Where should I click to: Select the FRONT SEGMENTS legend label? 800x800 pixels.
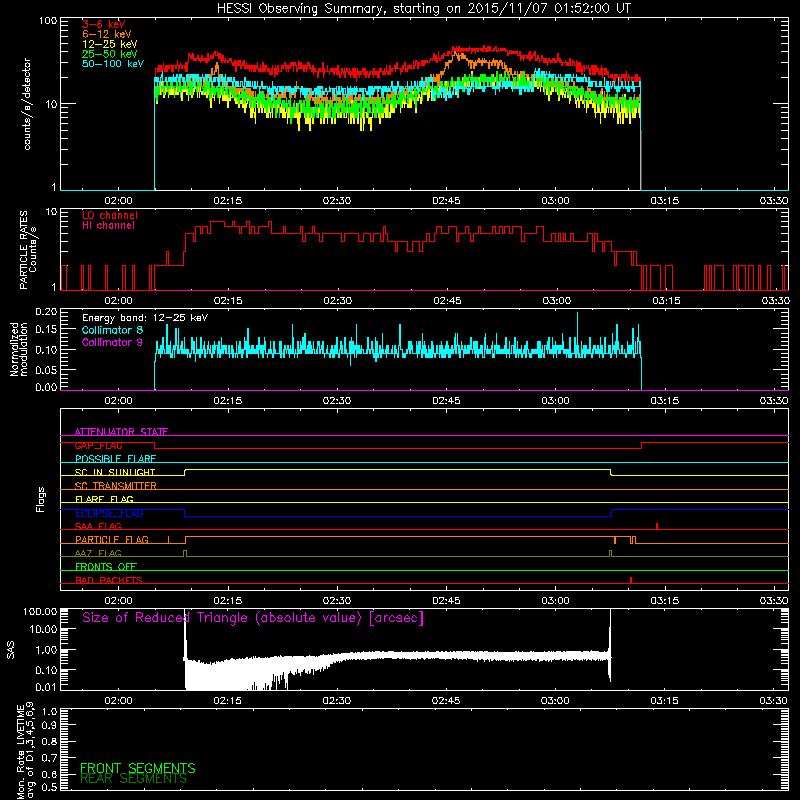pos(138,768)
